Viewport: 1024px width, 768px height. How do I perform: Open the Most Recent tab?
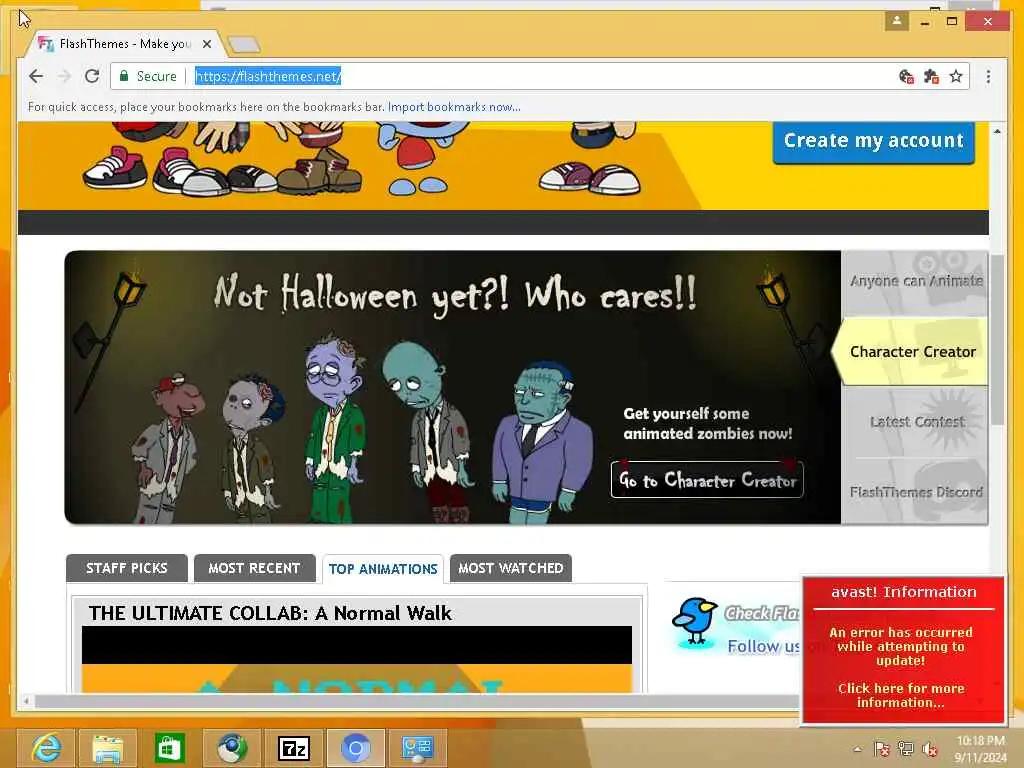point(254,568)
